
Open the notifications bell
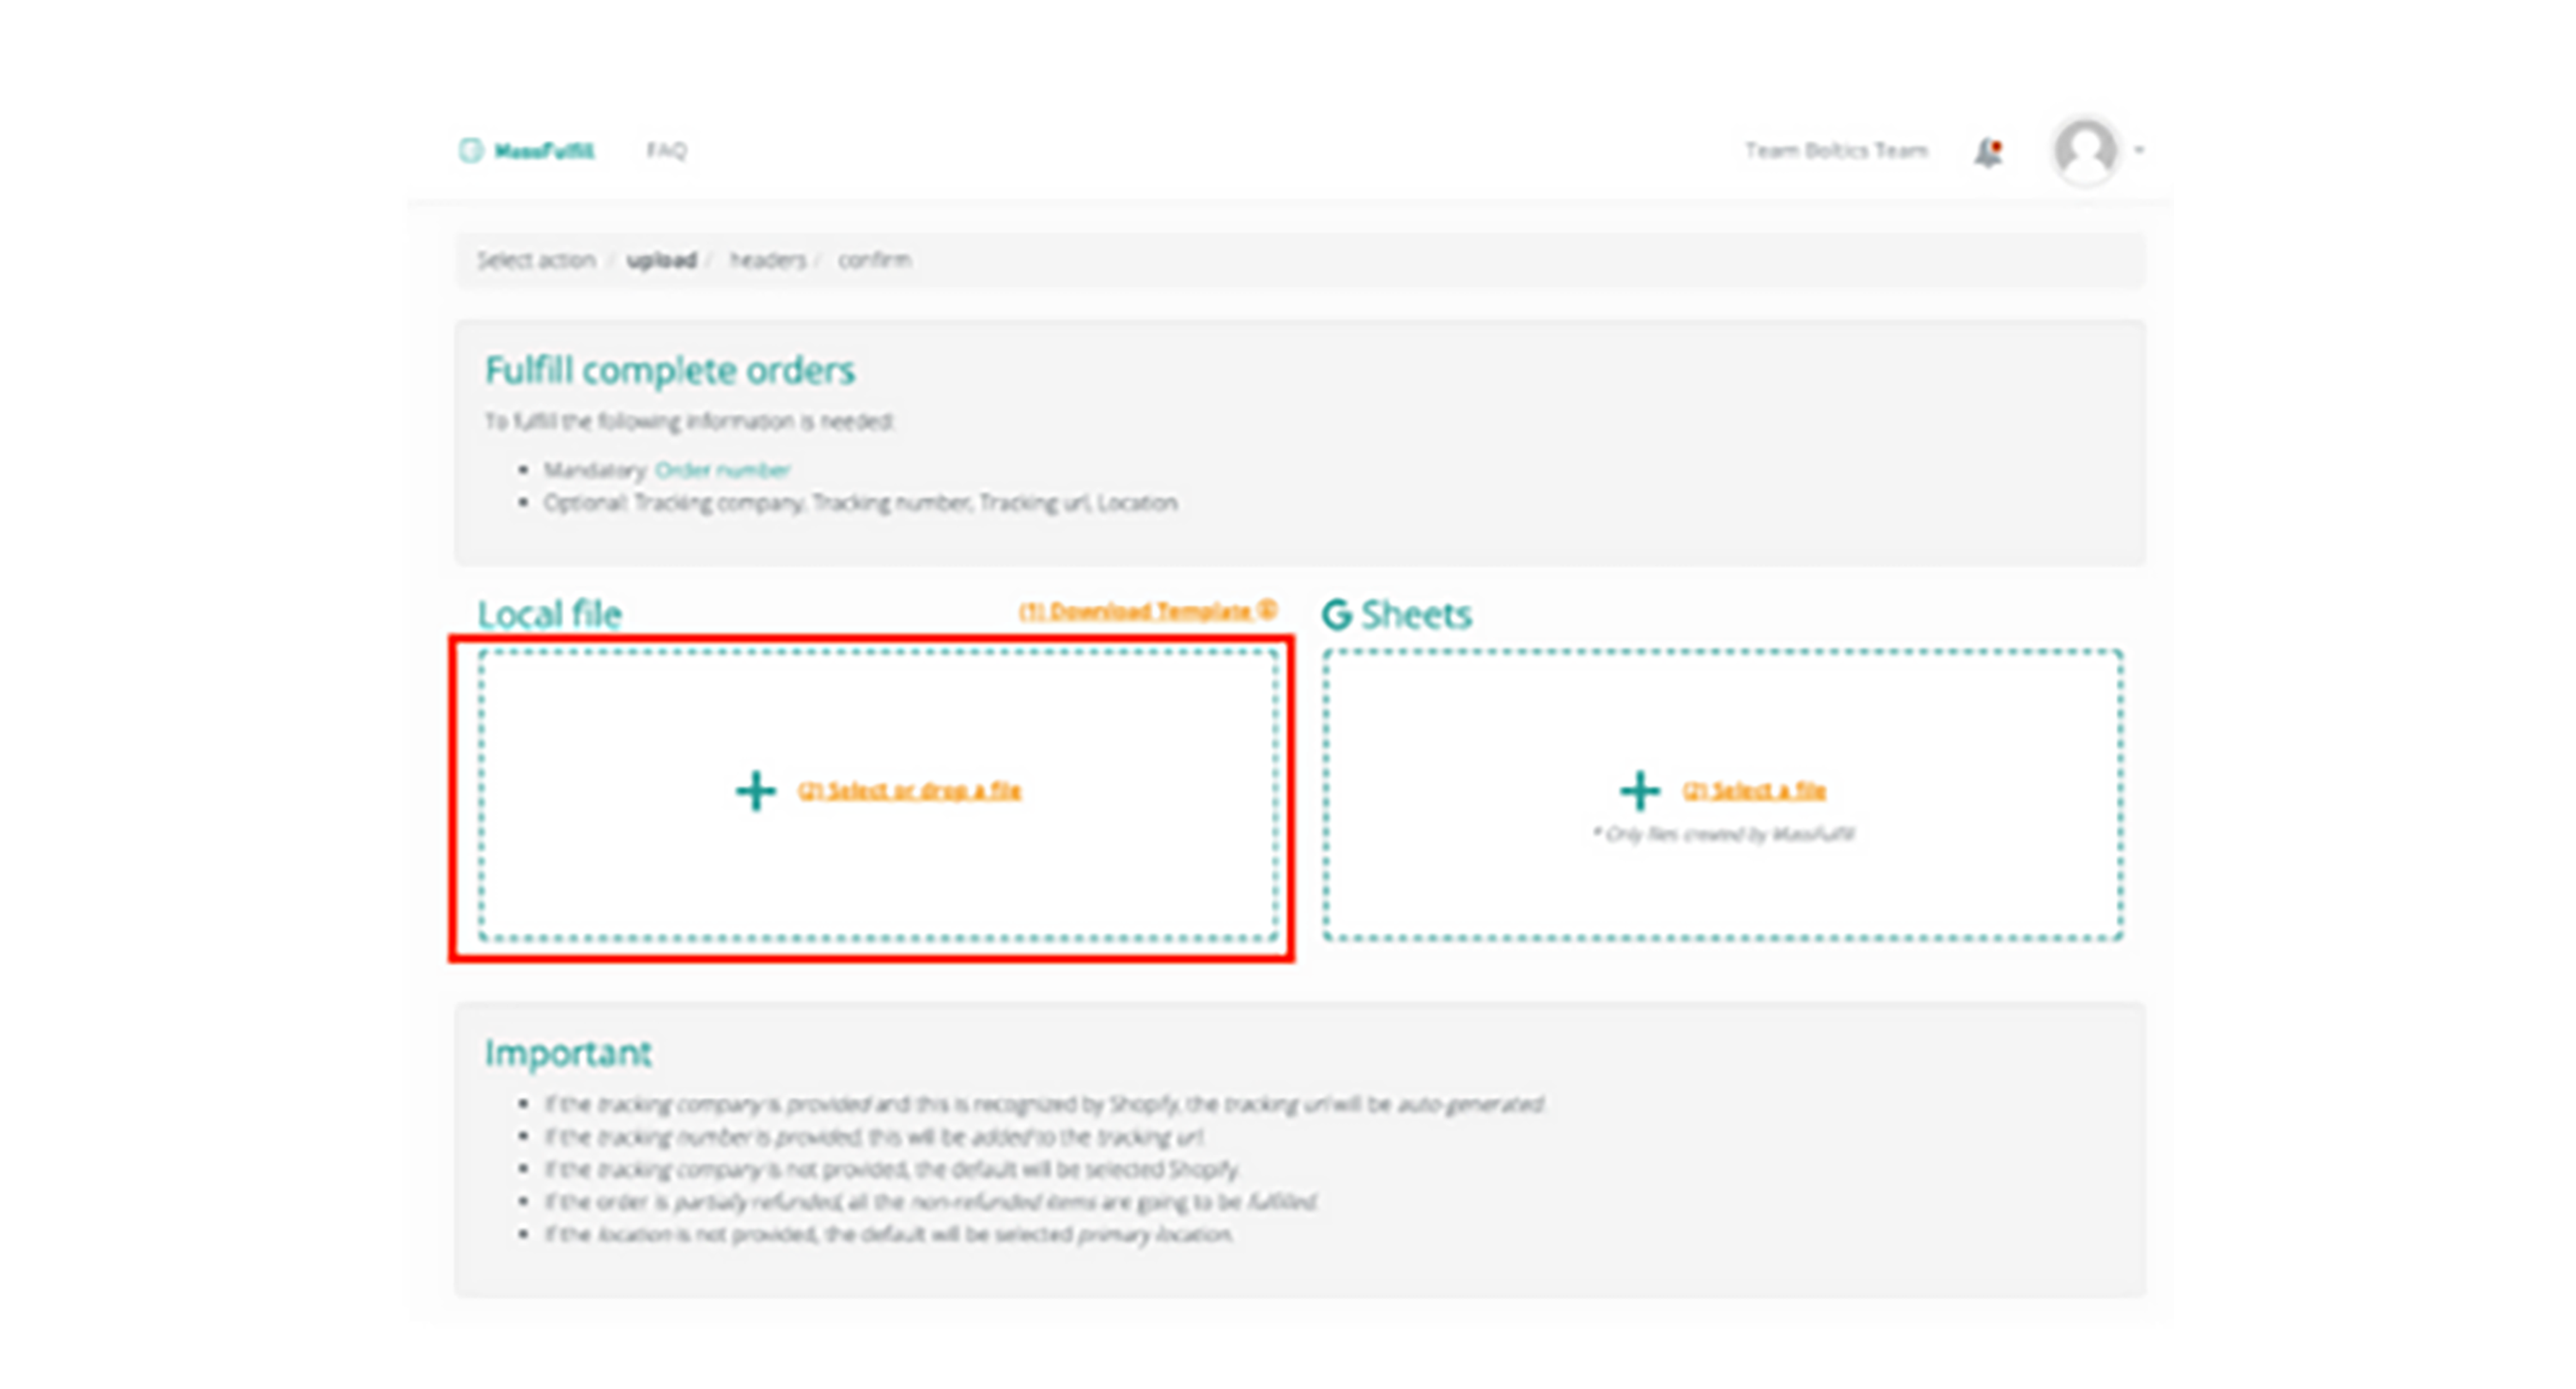point(1988,152)
